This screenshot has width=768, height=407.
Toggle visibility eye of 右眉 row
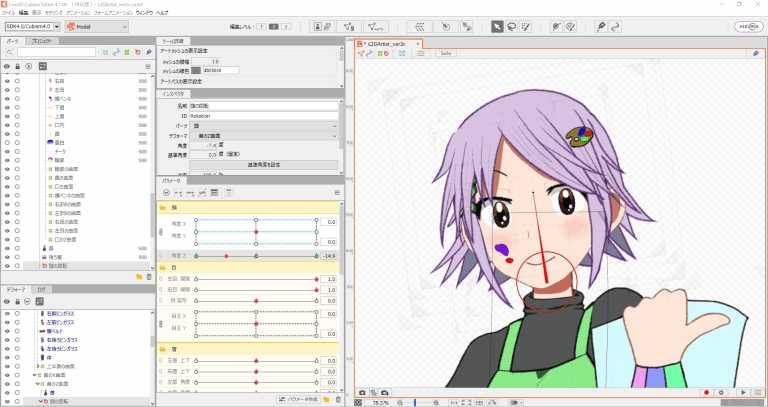coord(7,81)
